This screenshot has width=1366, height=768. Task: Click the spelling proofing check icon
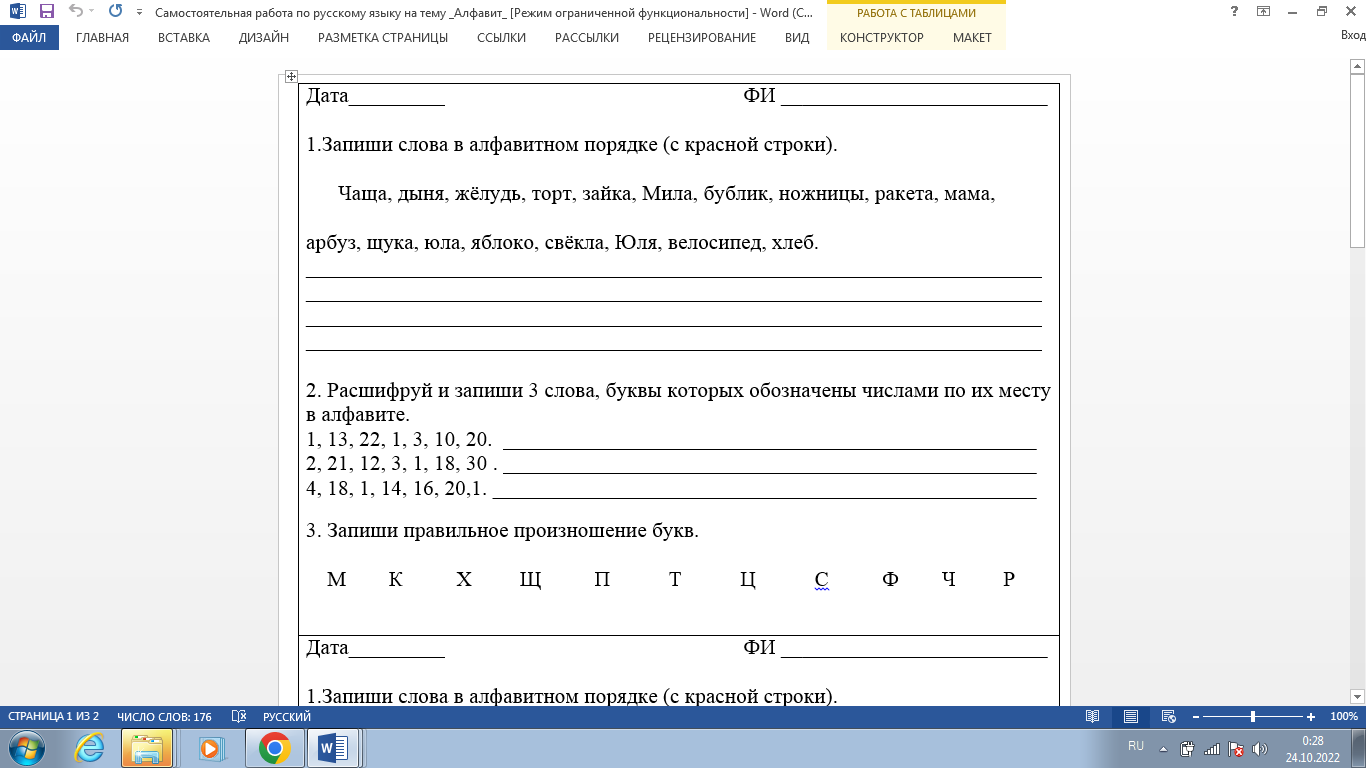[x=239, y=717]
